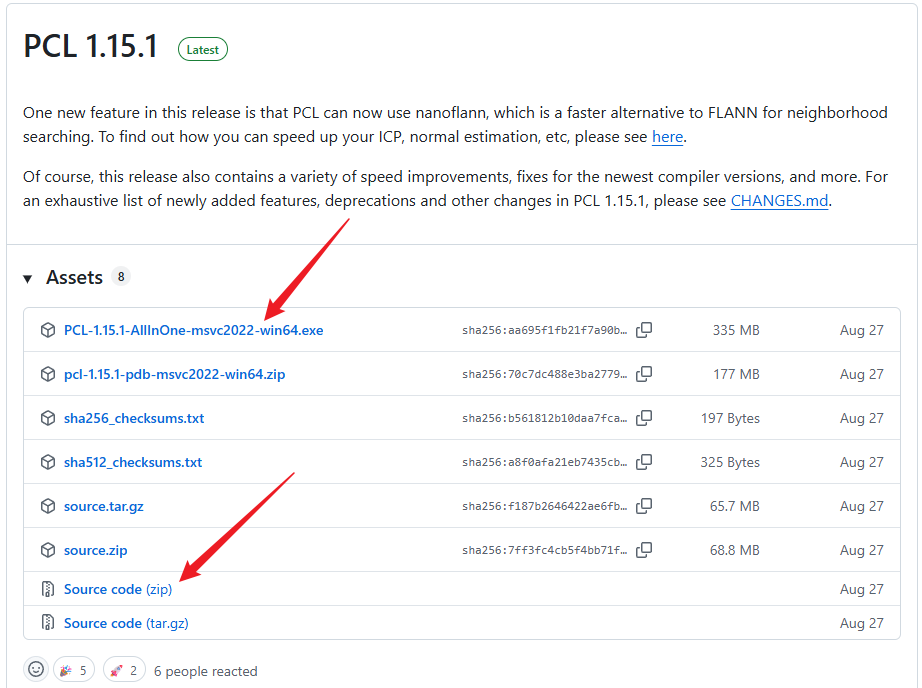Image resolution: width=922 pixels, height=688 pixels.
Task: Click package icon beside PCL AllInOne exe
Action: click(x=47, y=330)
